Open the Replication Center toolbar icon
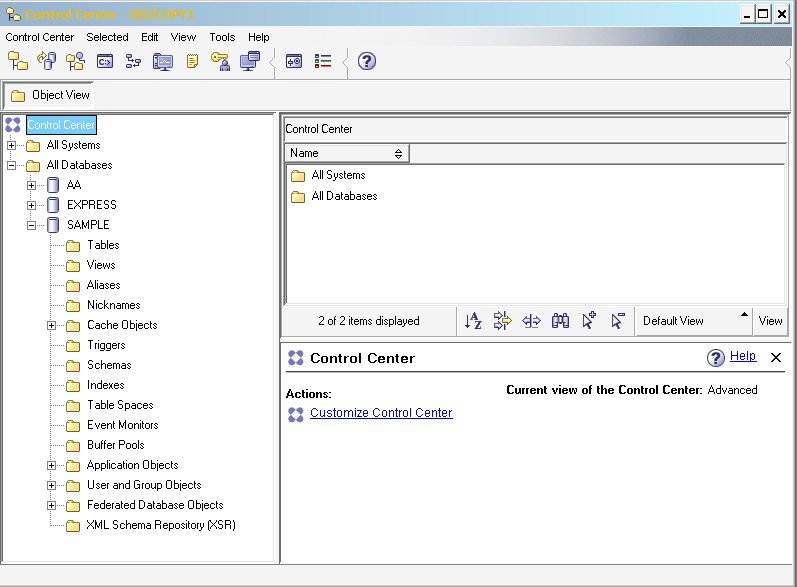The image size is (797, 587). tap(47, 61)
